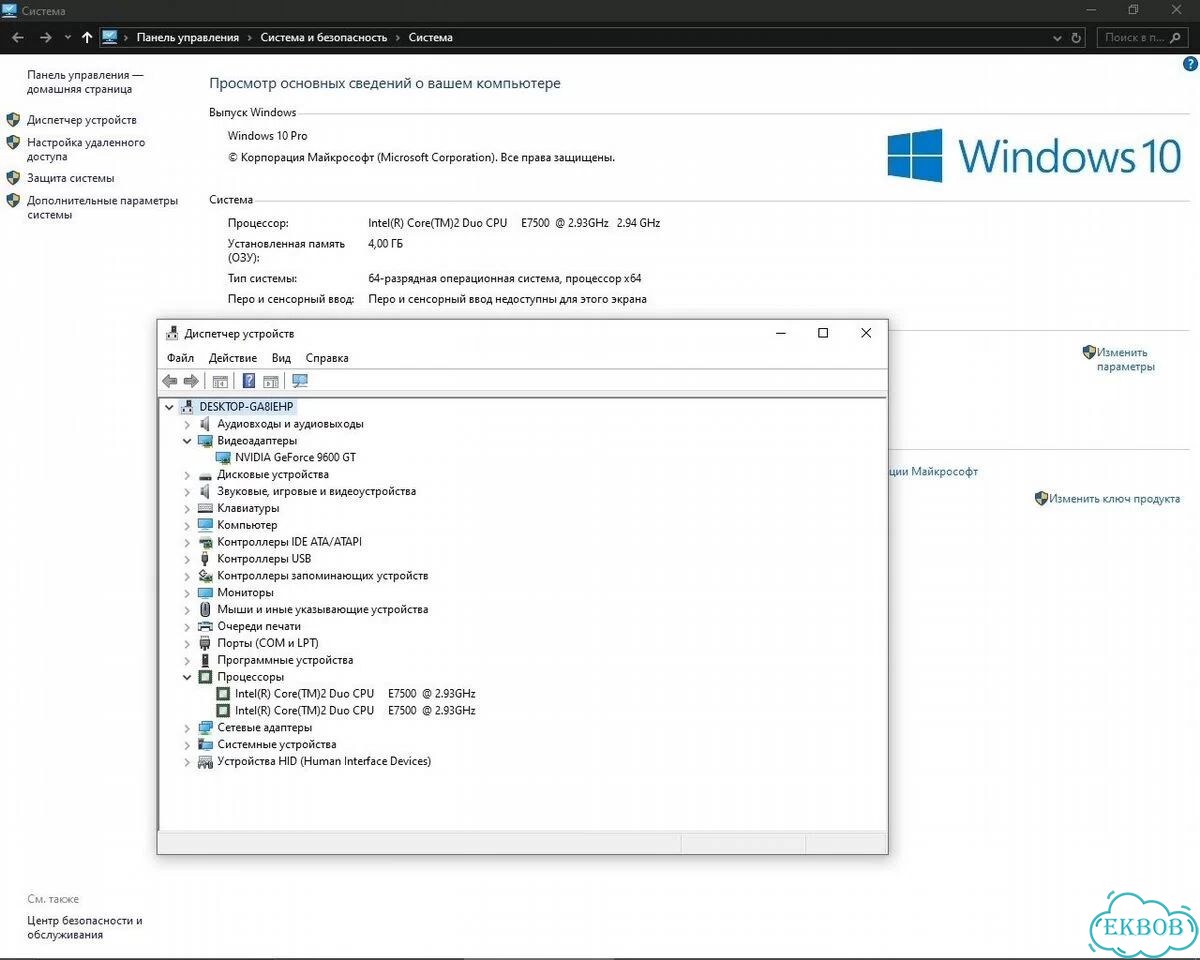Click the show/hide console tree toolbar icon

pyautogui.click(x=220, y=381)
